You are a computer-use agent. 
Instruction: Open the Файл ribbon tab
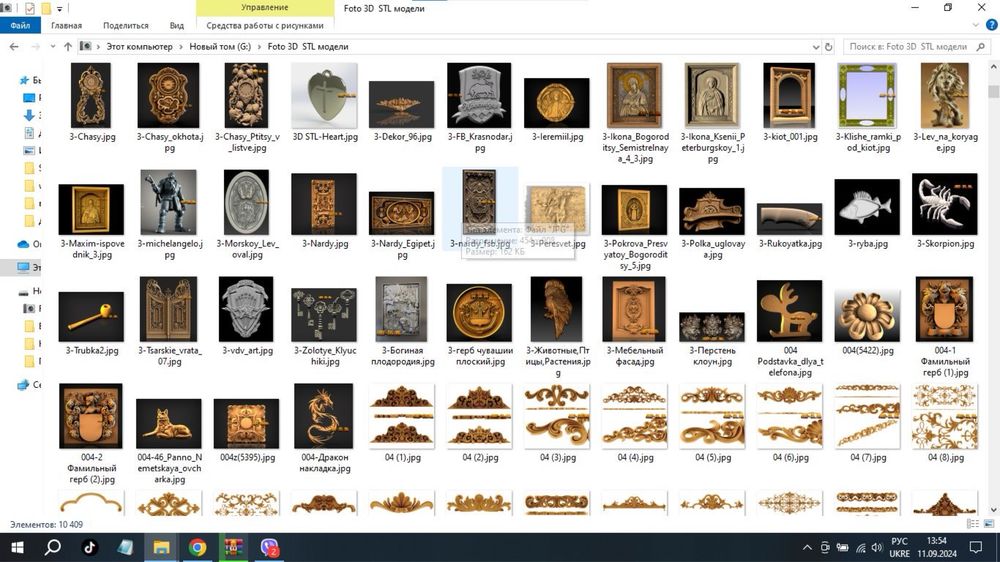click(x=20, y=26)
